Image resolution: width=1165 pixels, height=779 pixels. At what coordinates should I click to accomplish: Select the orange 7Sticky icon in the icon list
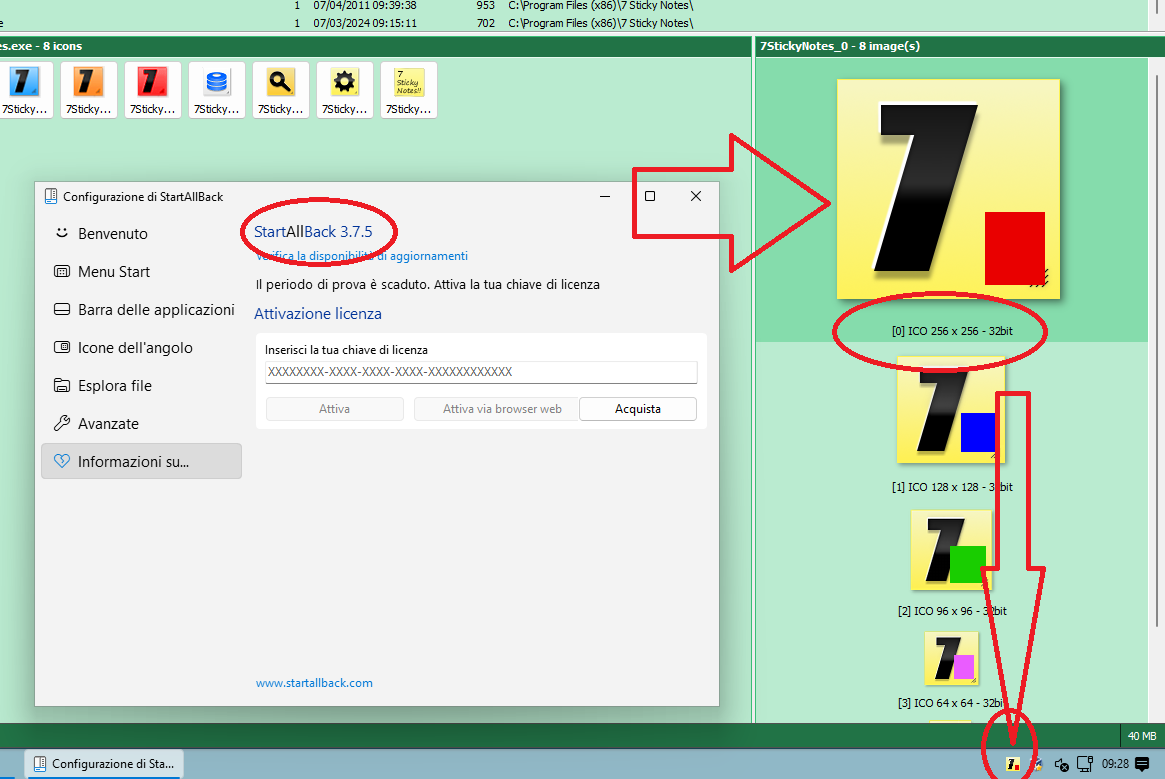pos(88,90)
